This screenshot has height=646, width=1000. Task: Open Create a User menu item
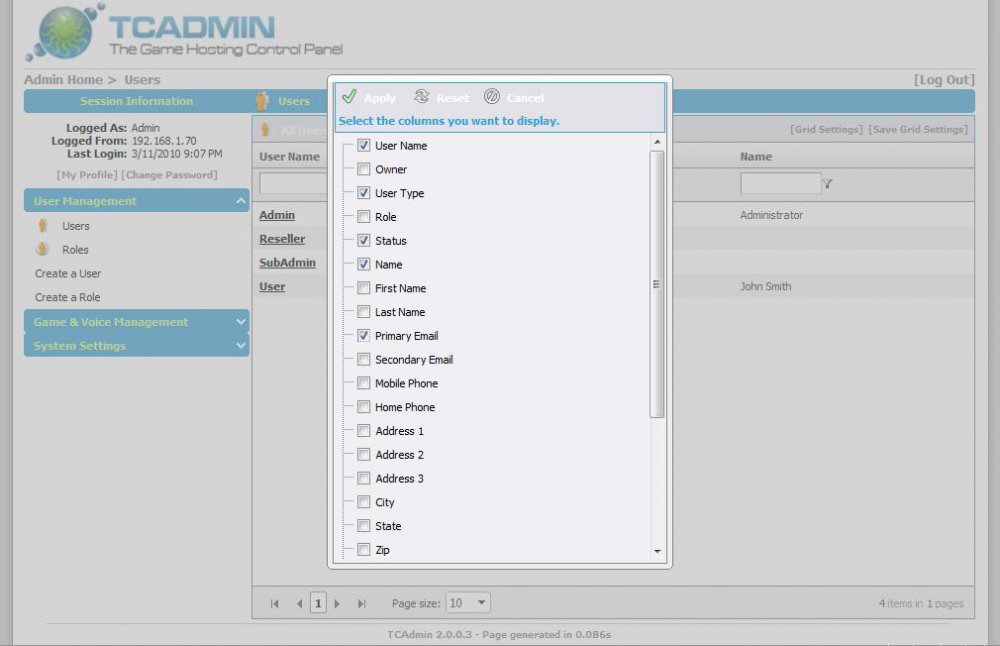pyautogui.click(x=68, y=274)
